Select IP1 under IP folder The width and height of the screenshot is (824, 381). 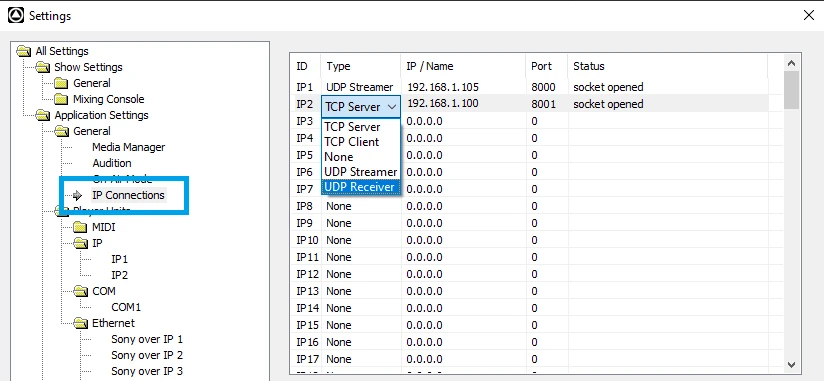pos(119,259)
